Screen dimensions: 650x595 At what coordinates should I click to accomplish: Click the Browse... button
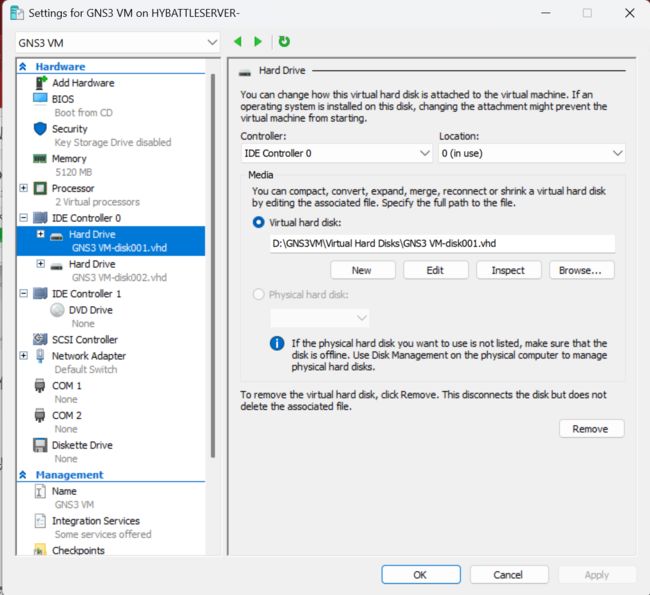pyautogui.click(x=582, y=270)
